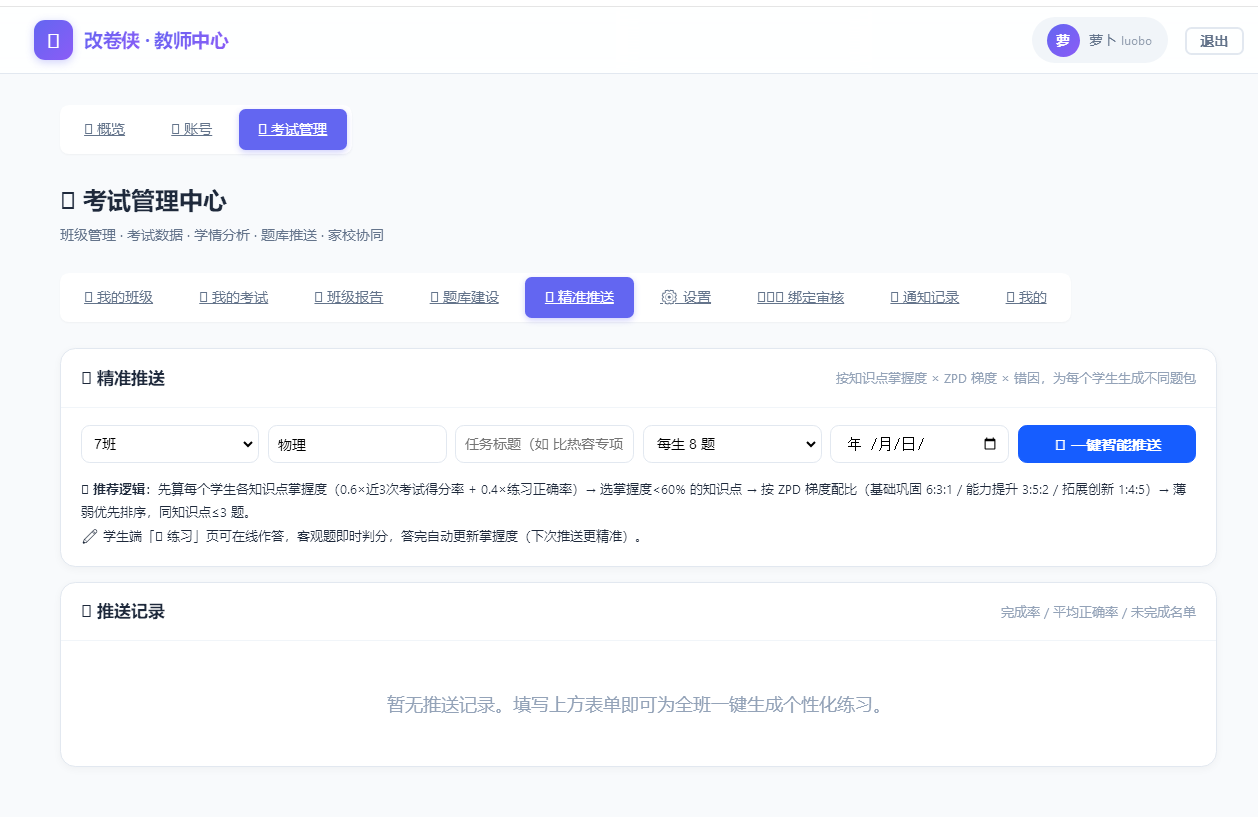Click the 任务标题 input field

click(544, 444)
